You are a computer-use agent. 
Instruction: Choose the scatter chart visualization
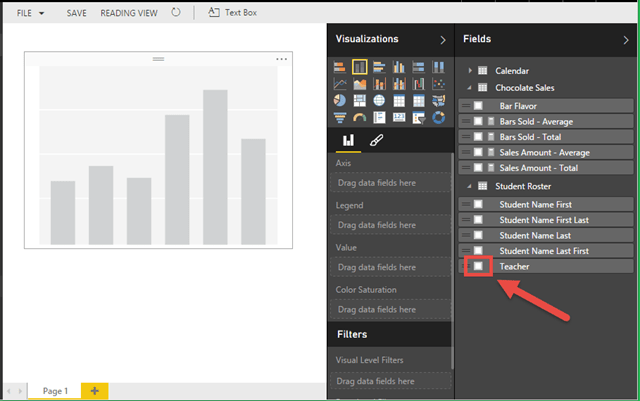click(x=436, y=84)
